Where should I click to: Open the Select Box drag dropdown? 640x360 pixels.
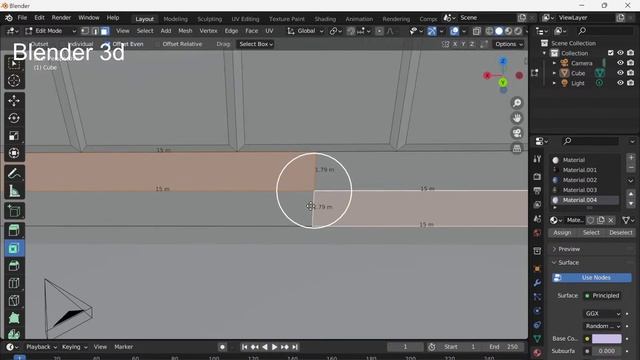coord(256,44)
